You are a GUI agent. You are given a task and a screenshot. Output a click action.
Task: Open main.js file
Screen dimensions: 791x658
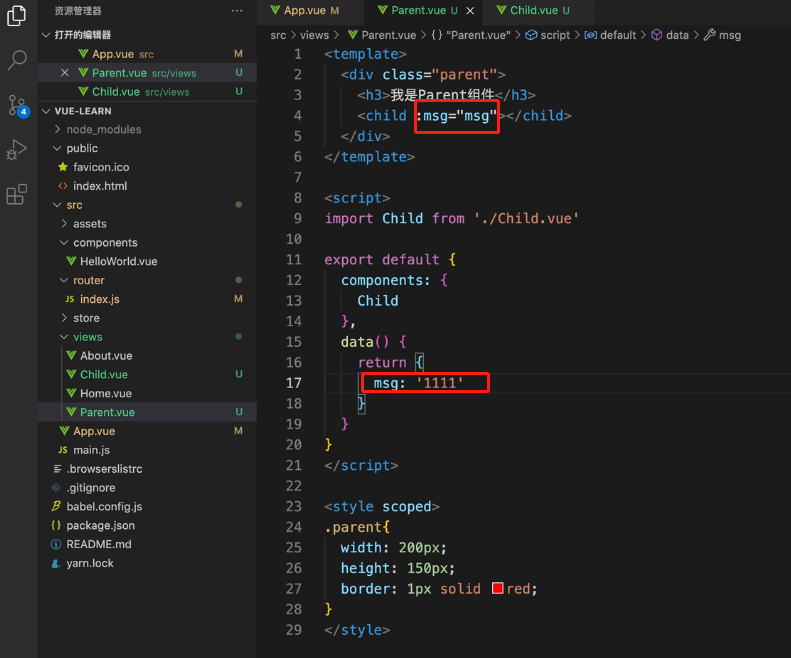click(x=91, y=450)
